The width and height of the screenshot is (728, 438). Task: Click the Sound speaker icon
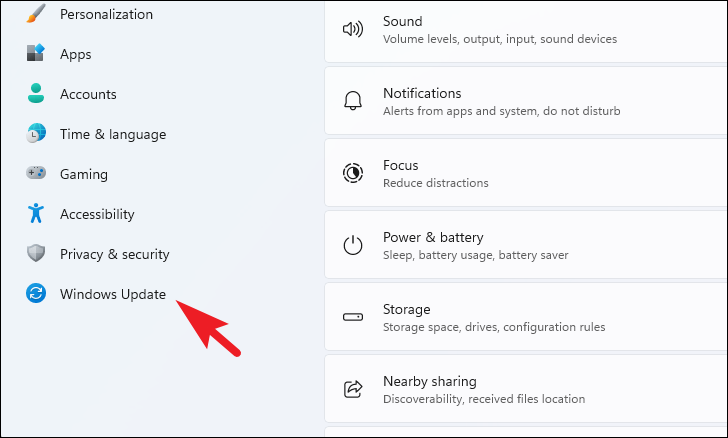pos(353,29)
